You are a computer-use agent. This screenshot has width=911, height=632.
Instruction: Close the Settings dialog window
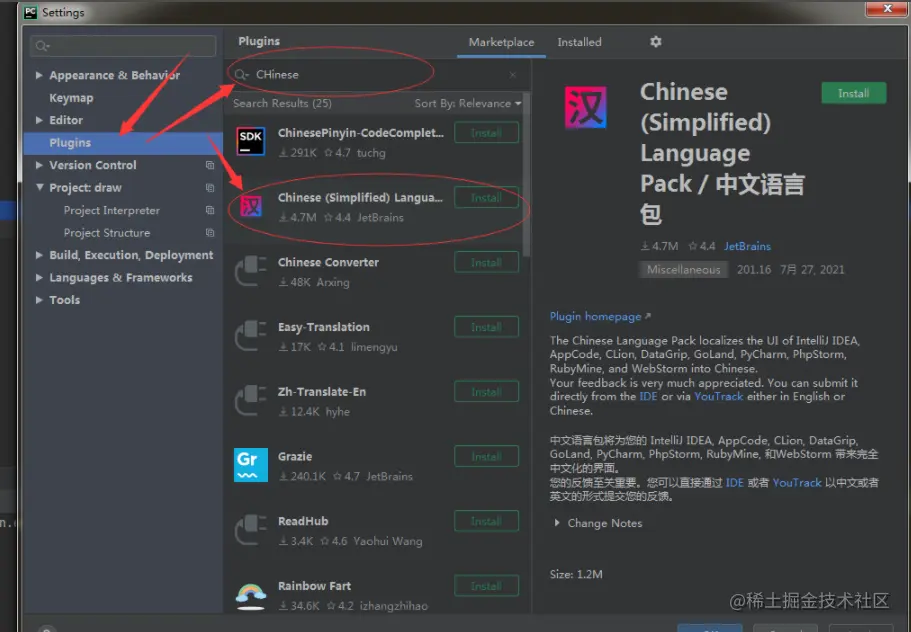(x=887, y=9)
